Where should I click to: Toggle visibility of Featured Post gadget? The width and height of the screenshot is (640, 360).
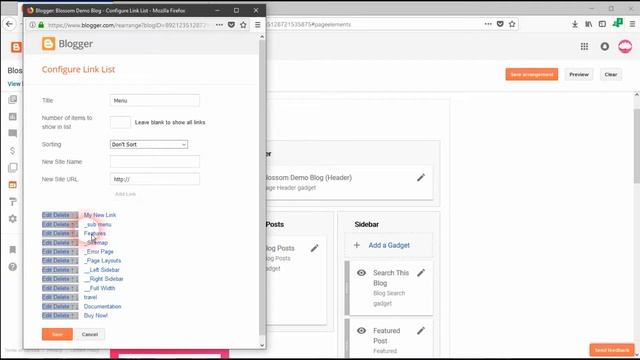pos(361,331)
